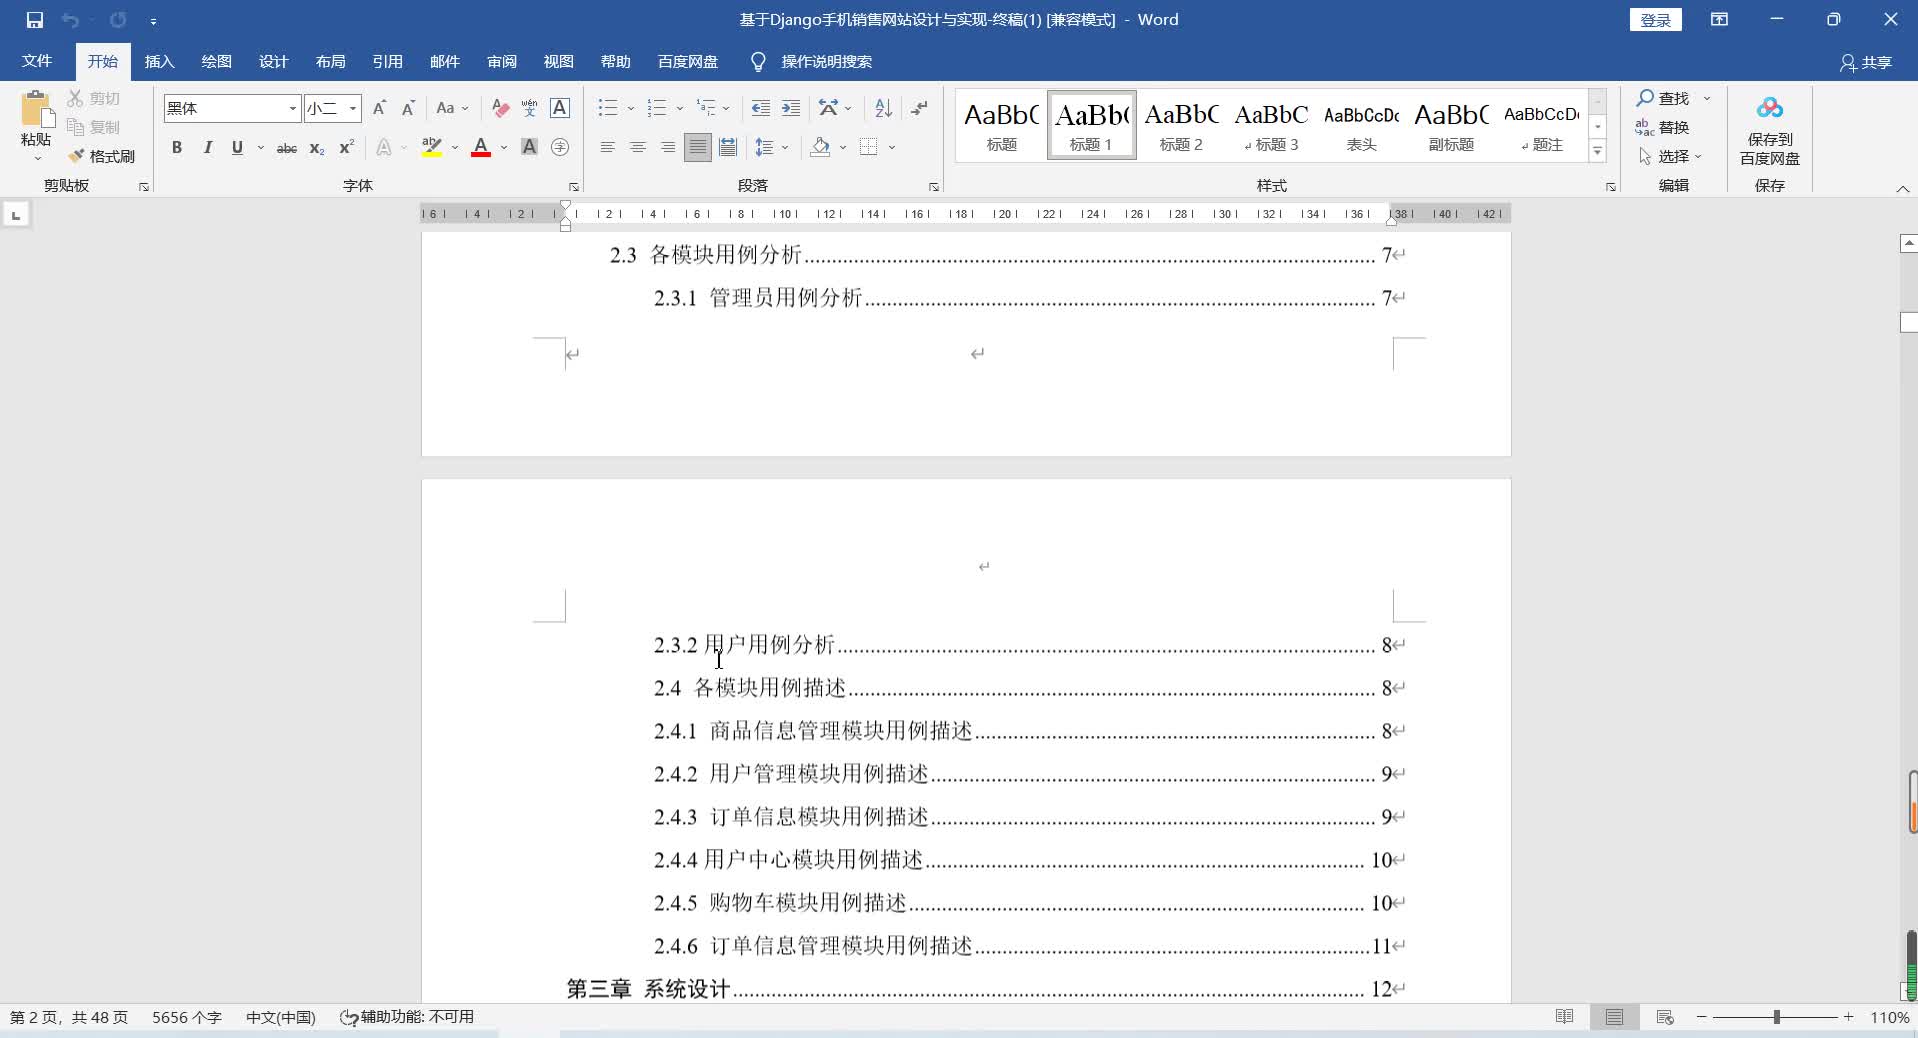The image size is (1918, 1038).
Task: Apply the 标题 2 style
Action: click(x=1180, y=124)
